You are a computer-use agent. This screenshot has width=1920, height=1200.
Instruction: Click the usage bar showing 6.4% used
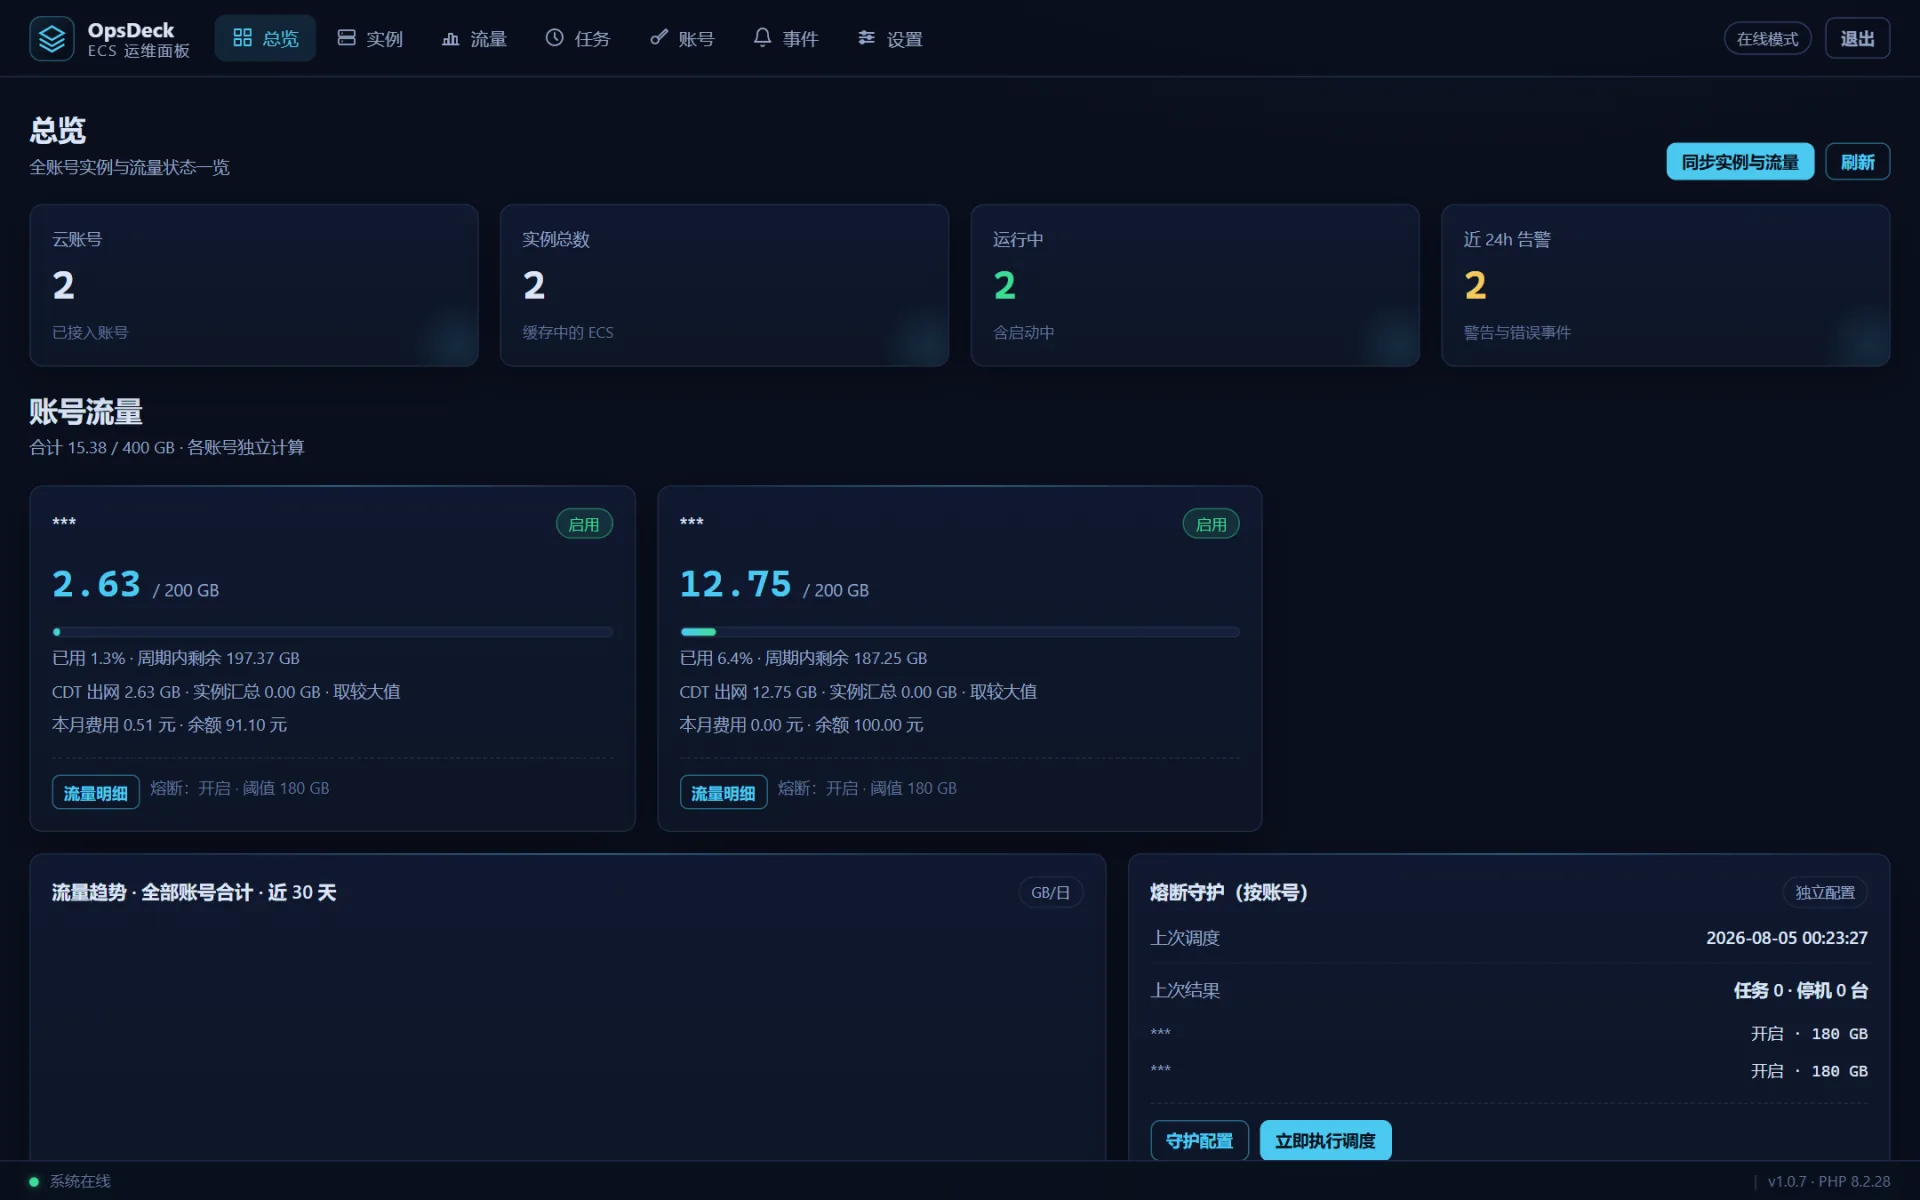click(x=959, y=632)
